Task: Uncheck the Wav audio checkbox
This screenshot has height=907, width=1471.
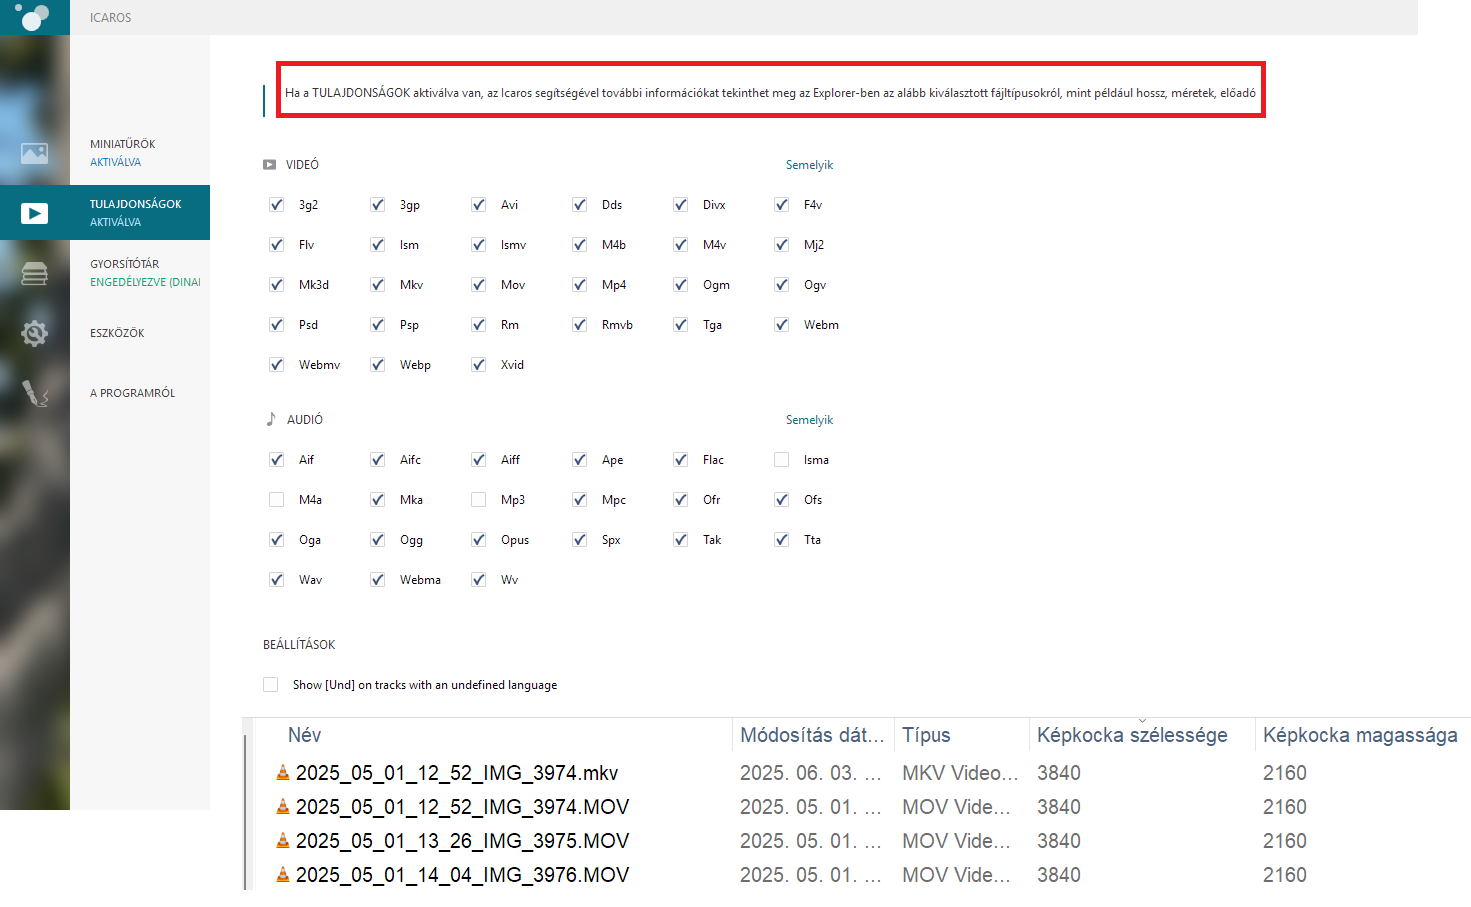Action: [x=277, y=580]
